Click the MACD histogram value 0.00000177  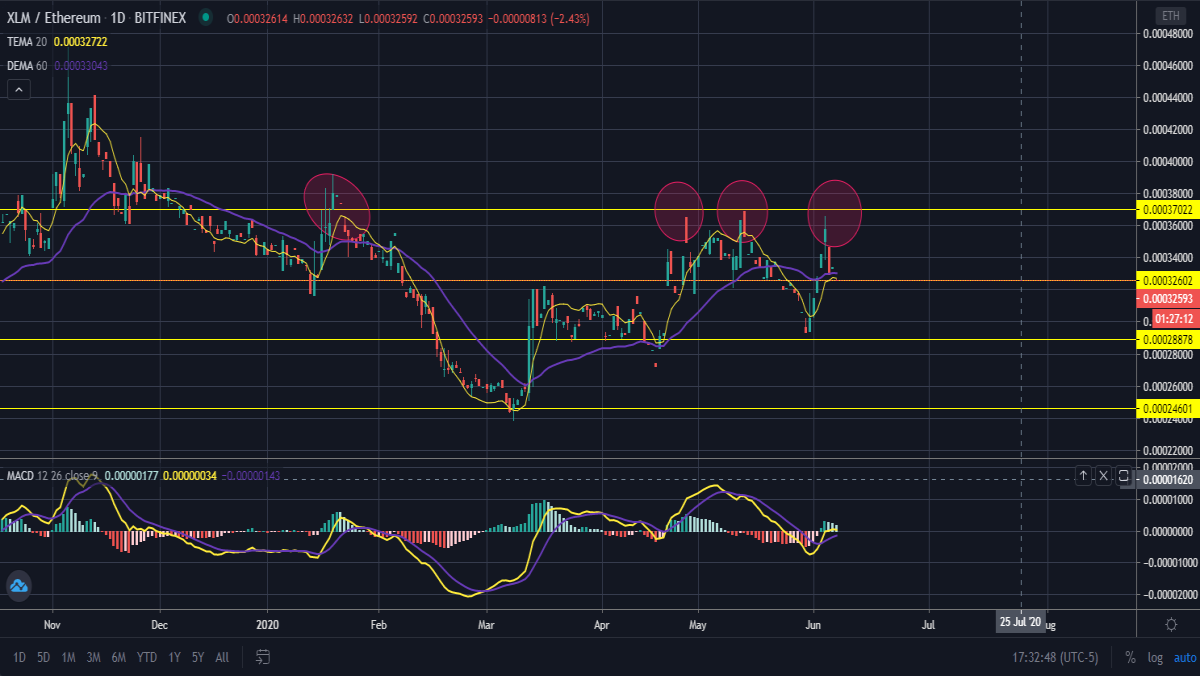132,475
